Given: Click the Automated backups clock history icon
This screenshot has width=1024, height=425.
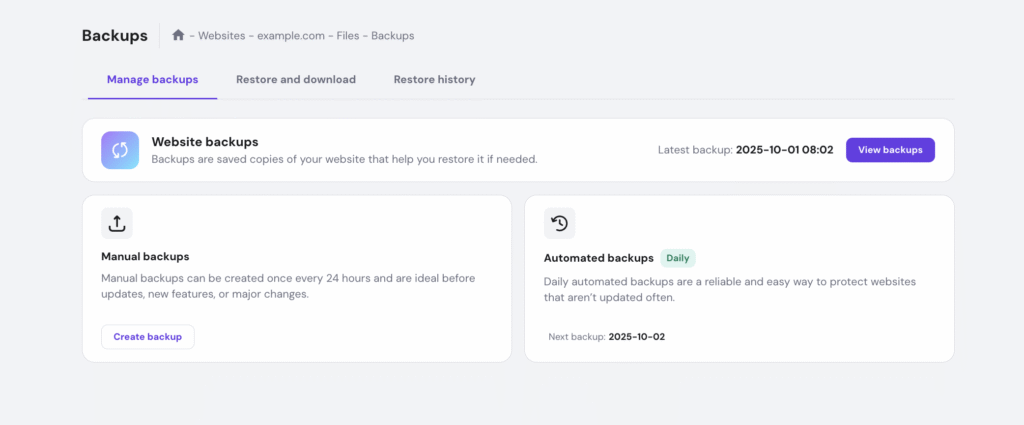Looking at the screenshot, I should 560,223.
